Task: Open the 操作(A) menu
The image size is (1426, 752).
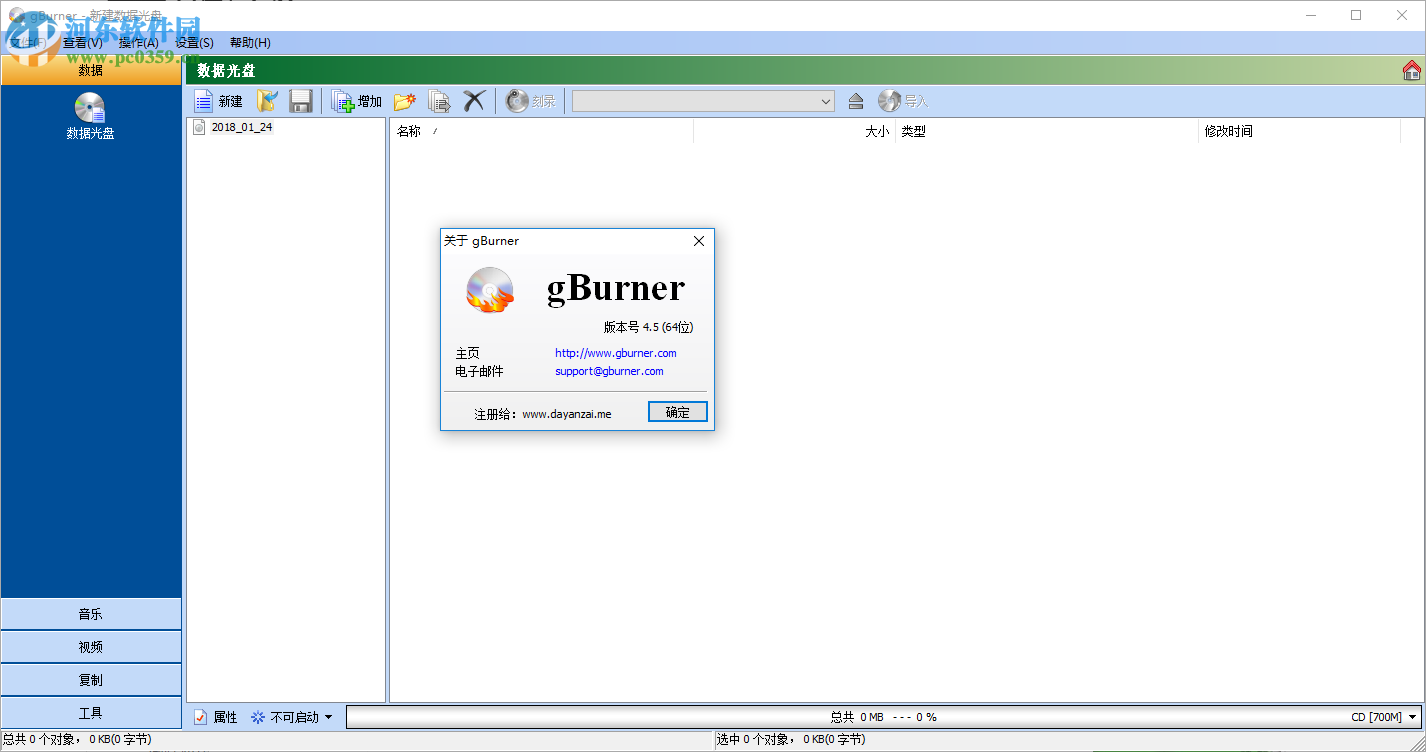Action: (x=138, y=43)
